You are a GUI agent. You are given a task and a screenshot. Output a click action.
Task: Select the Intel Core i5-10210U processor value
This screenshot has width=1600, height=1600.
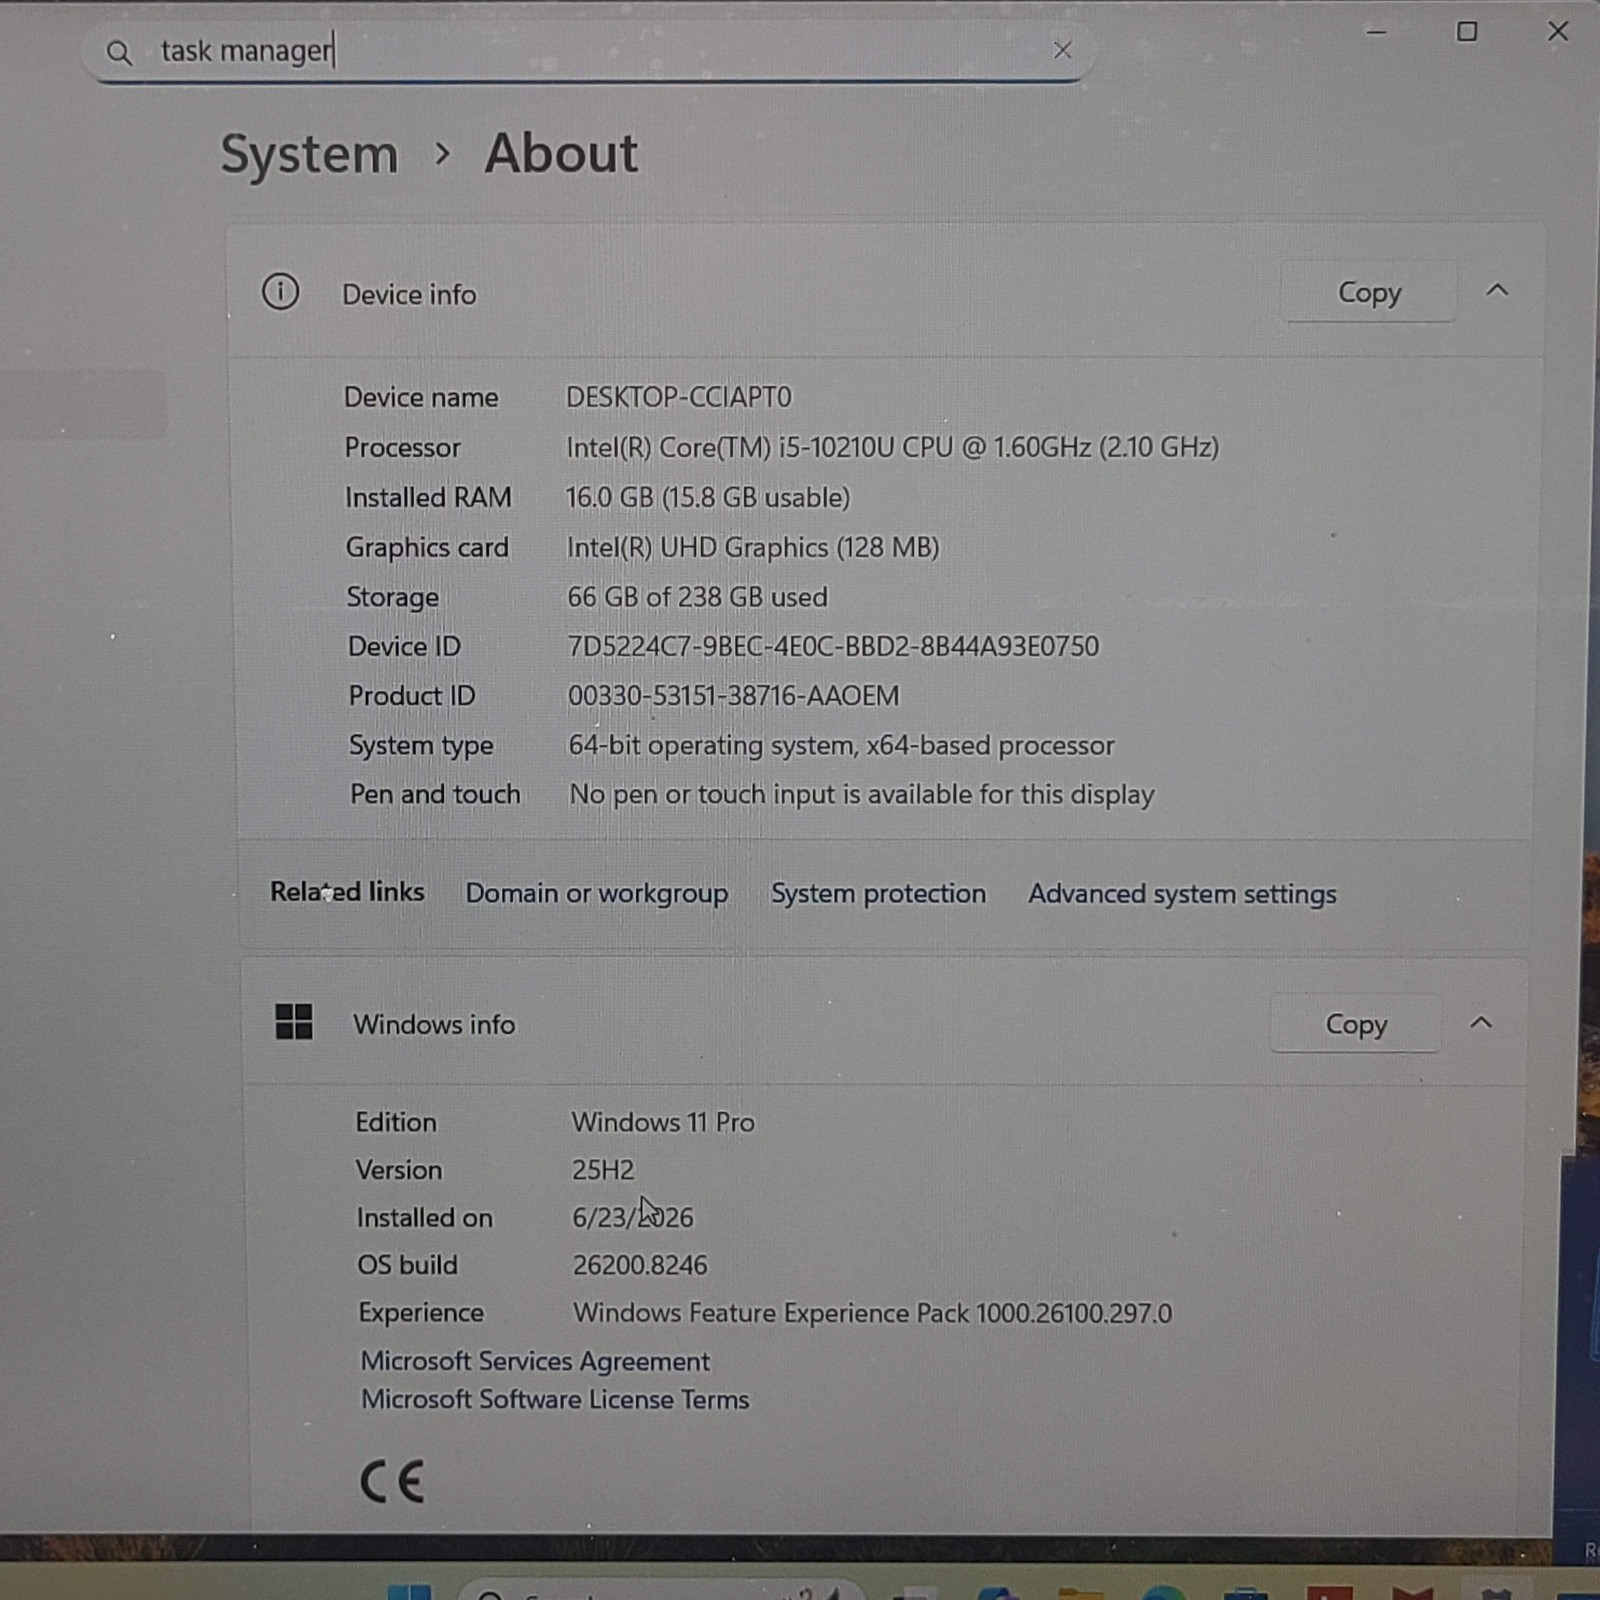(x=892, y=447)
